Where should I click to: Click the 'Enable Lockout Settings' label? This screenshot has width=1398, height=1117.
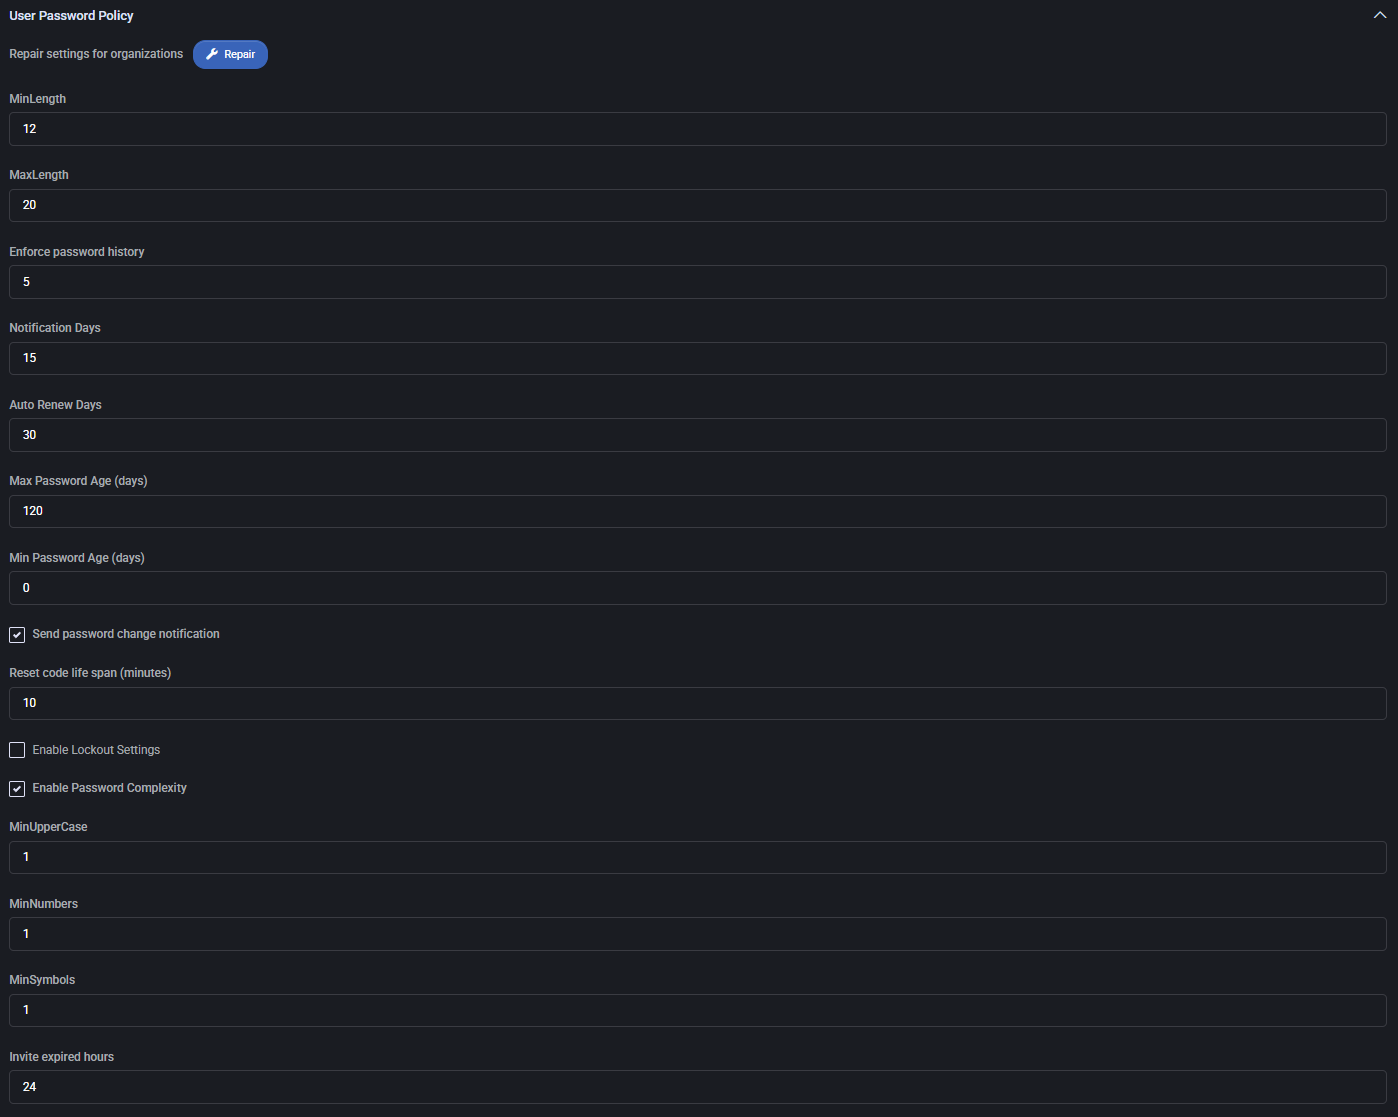pos(96,750)
